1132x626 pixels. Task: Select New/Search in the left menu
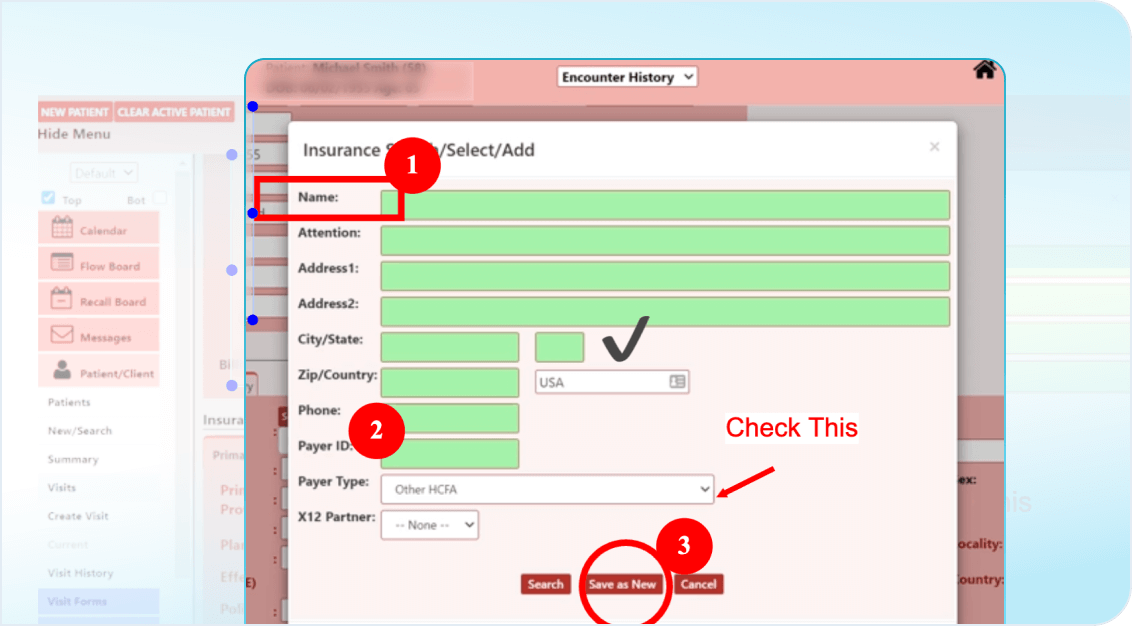(80, 431)
